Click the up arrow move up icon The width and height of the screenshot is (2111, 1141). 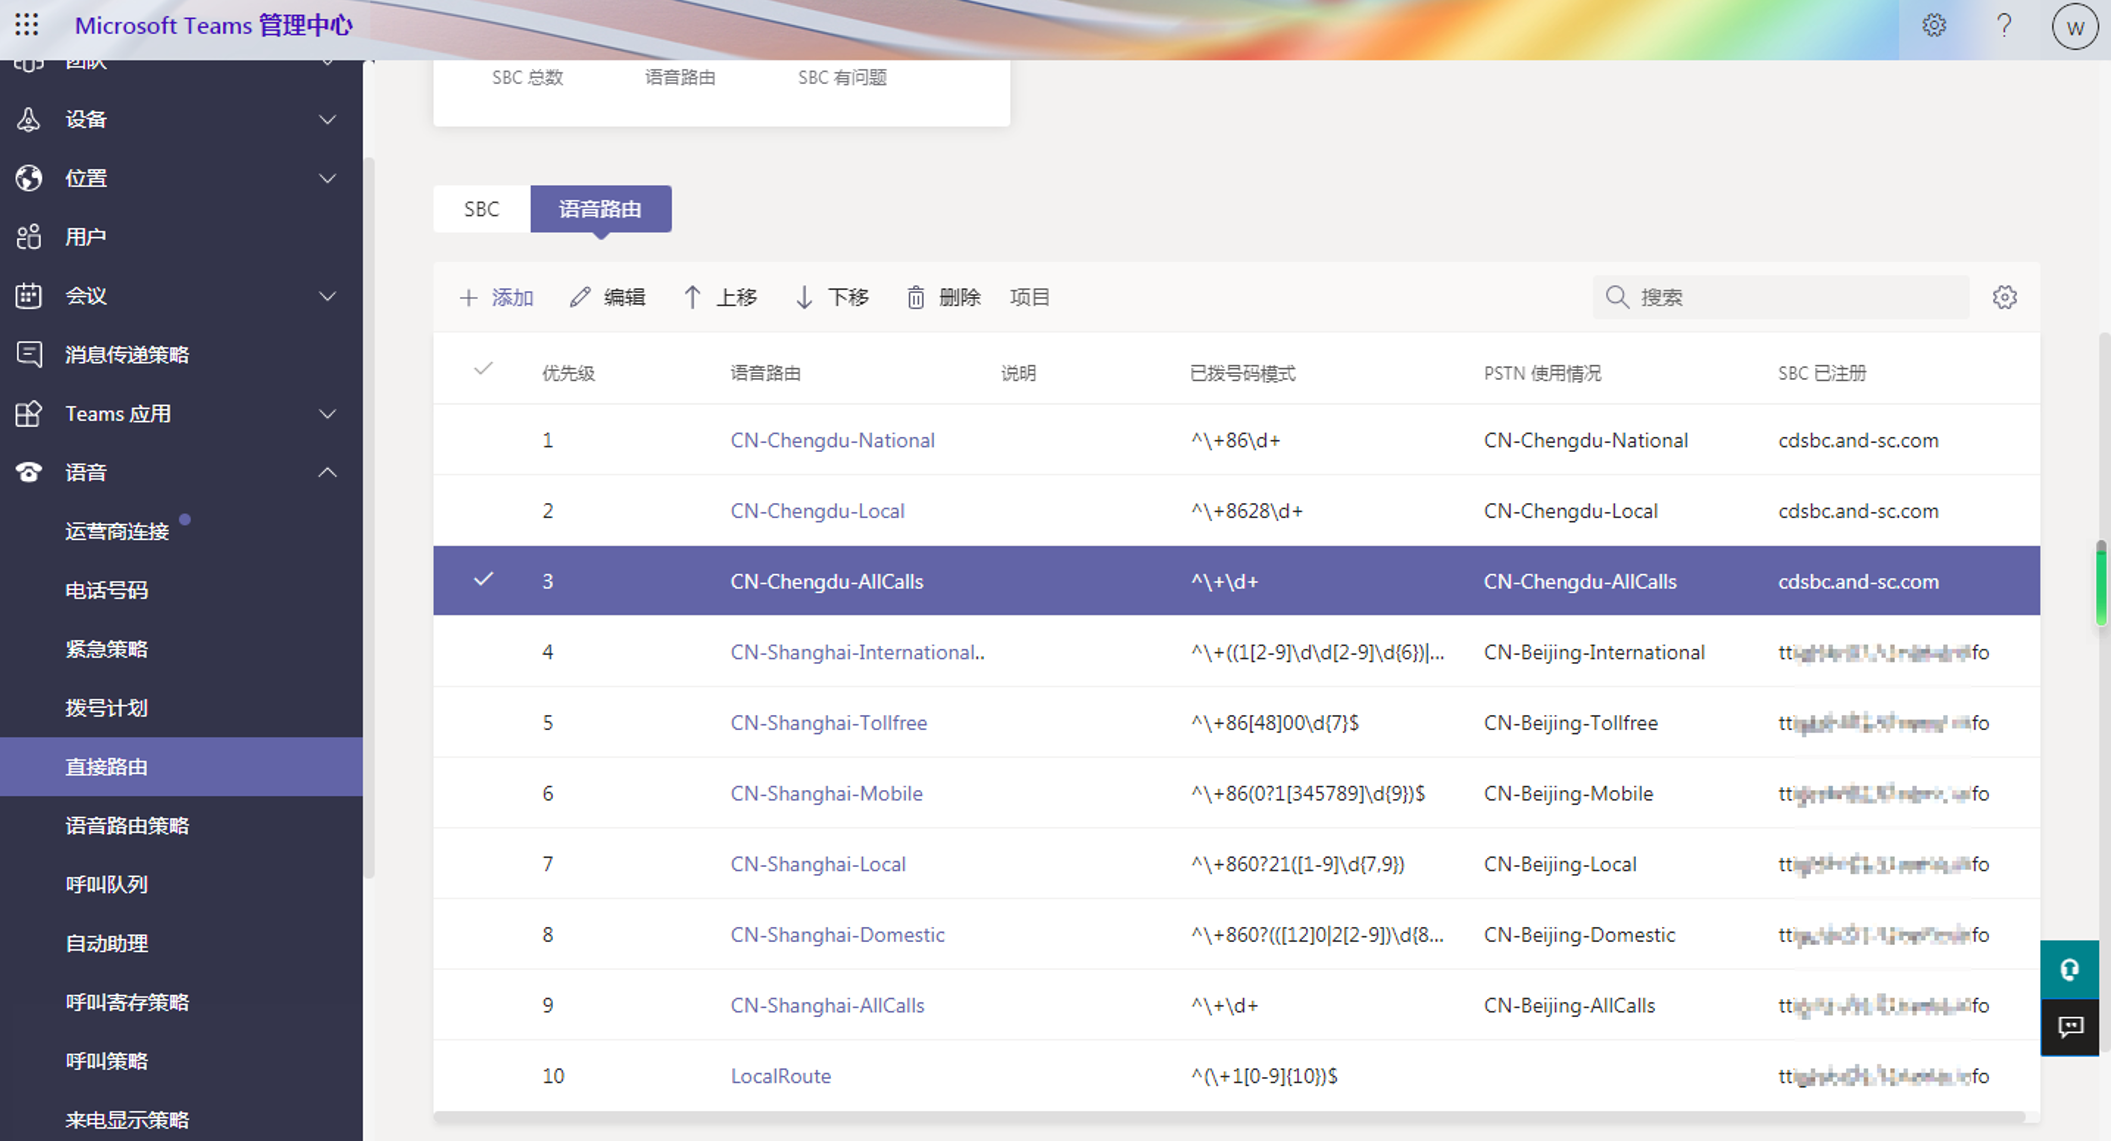pos(692,297)
